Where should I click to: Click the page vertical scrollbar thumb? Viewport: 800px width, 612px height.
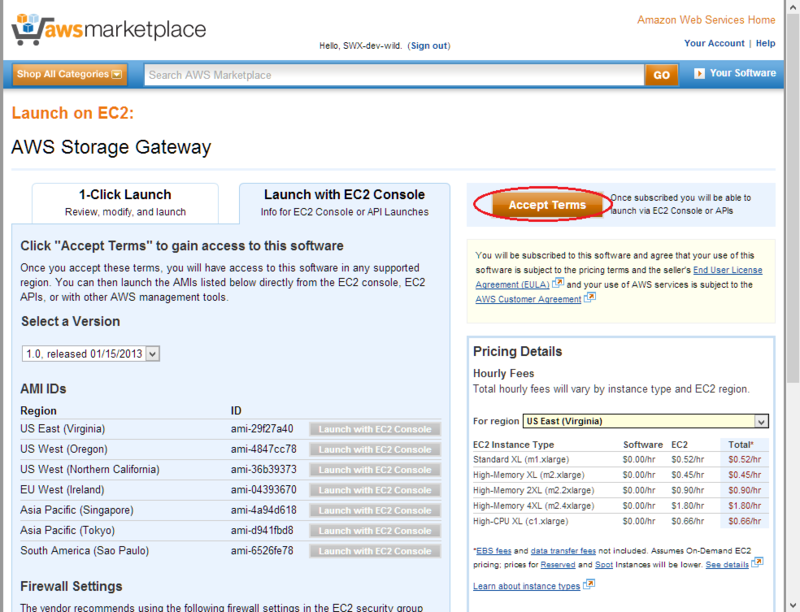pos(792,199)
